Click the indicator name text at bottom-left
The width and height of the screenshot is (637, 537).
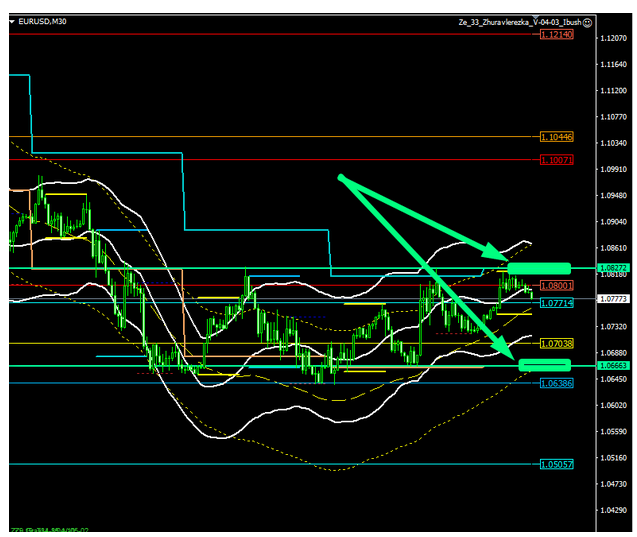[50, 531]
